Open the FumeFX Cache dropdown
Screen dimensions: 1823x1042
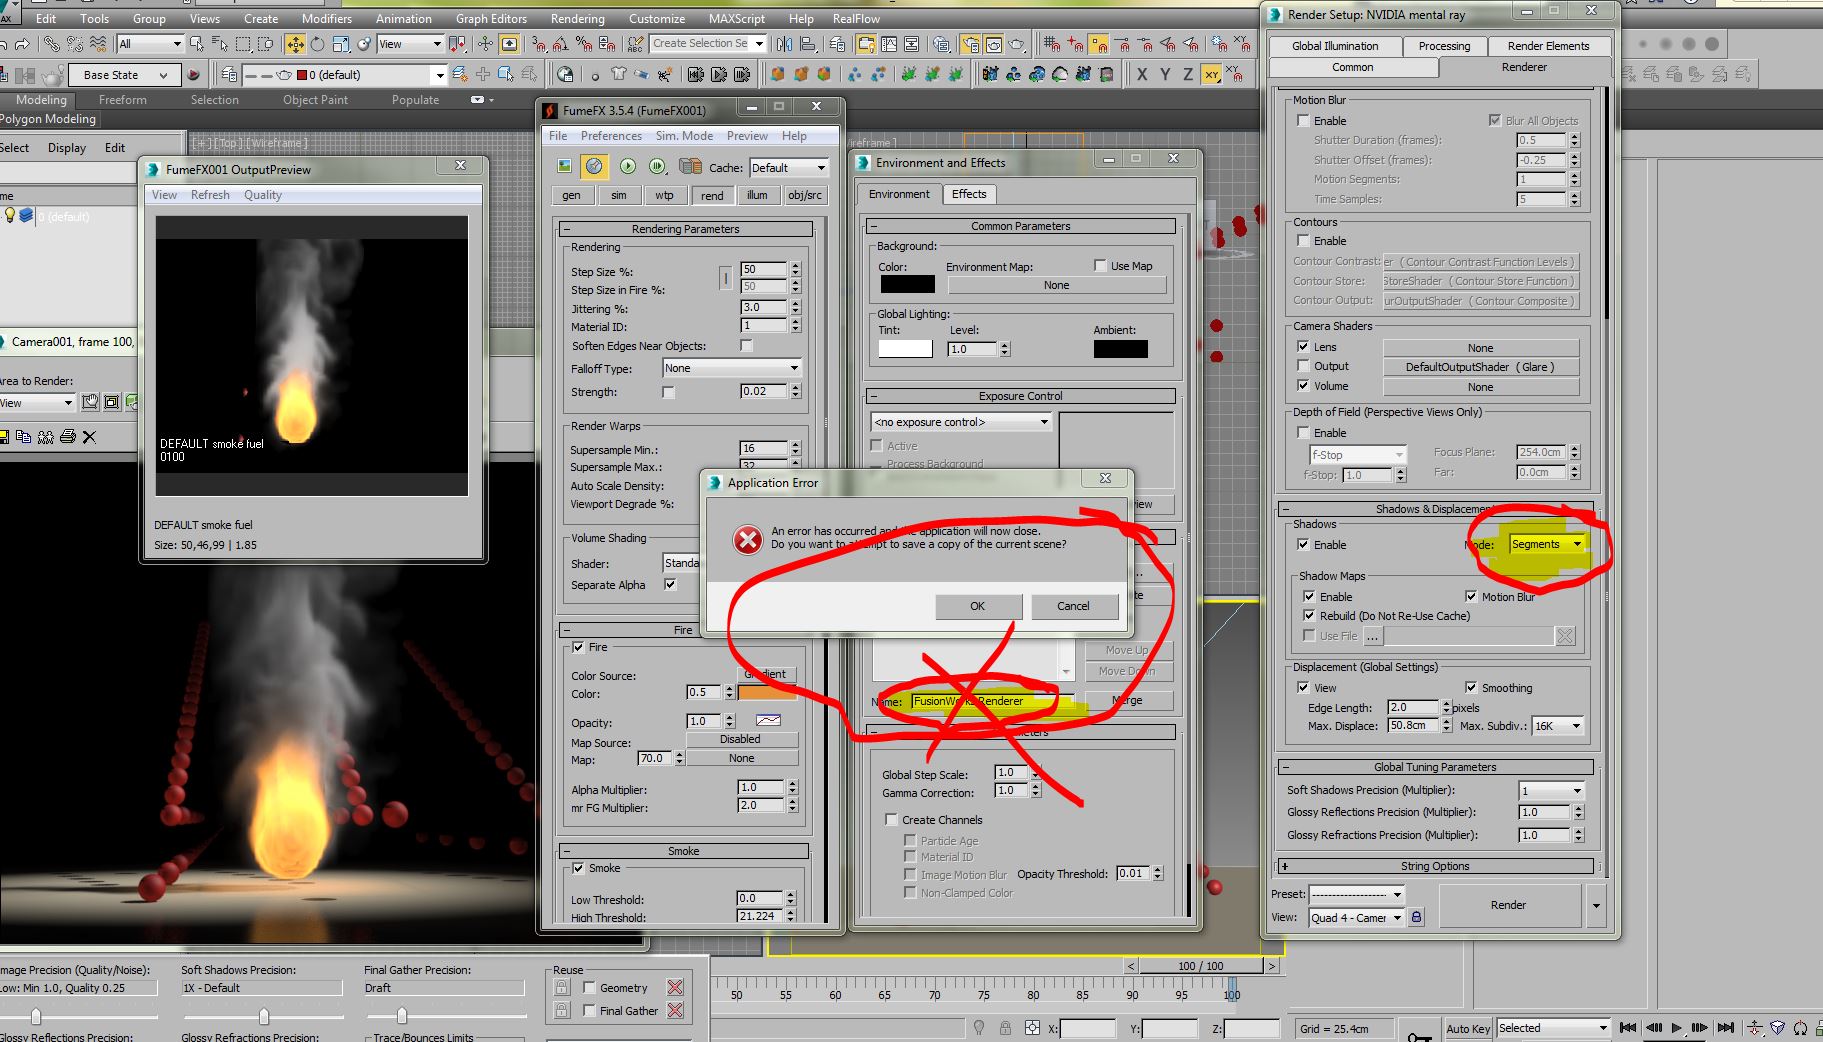788,167
